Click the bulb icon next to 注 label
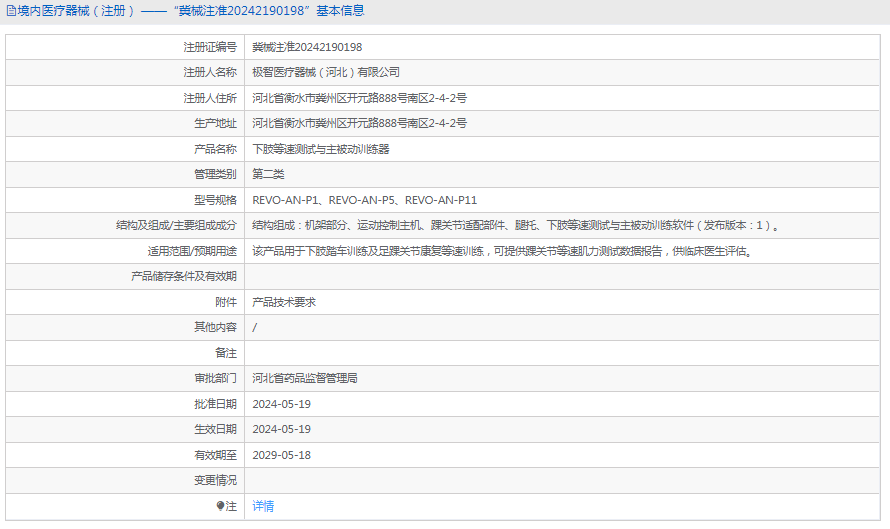The width and height of the screenshot is (890, 529). [x=220, y=506]
